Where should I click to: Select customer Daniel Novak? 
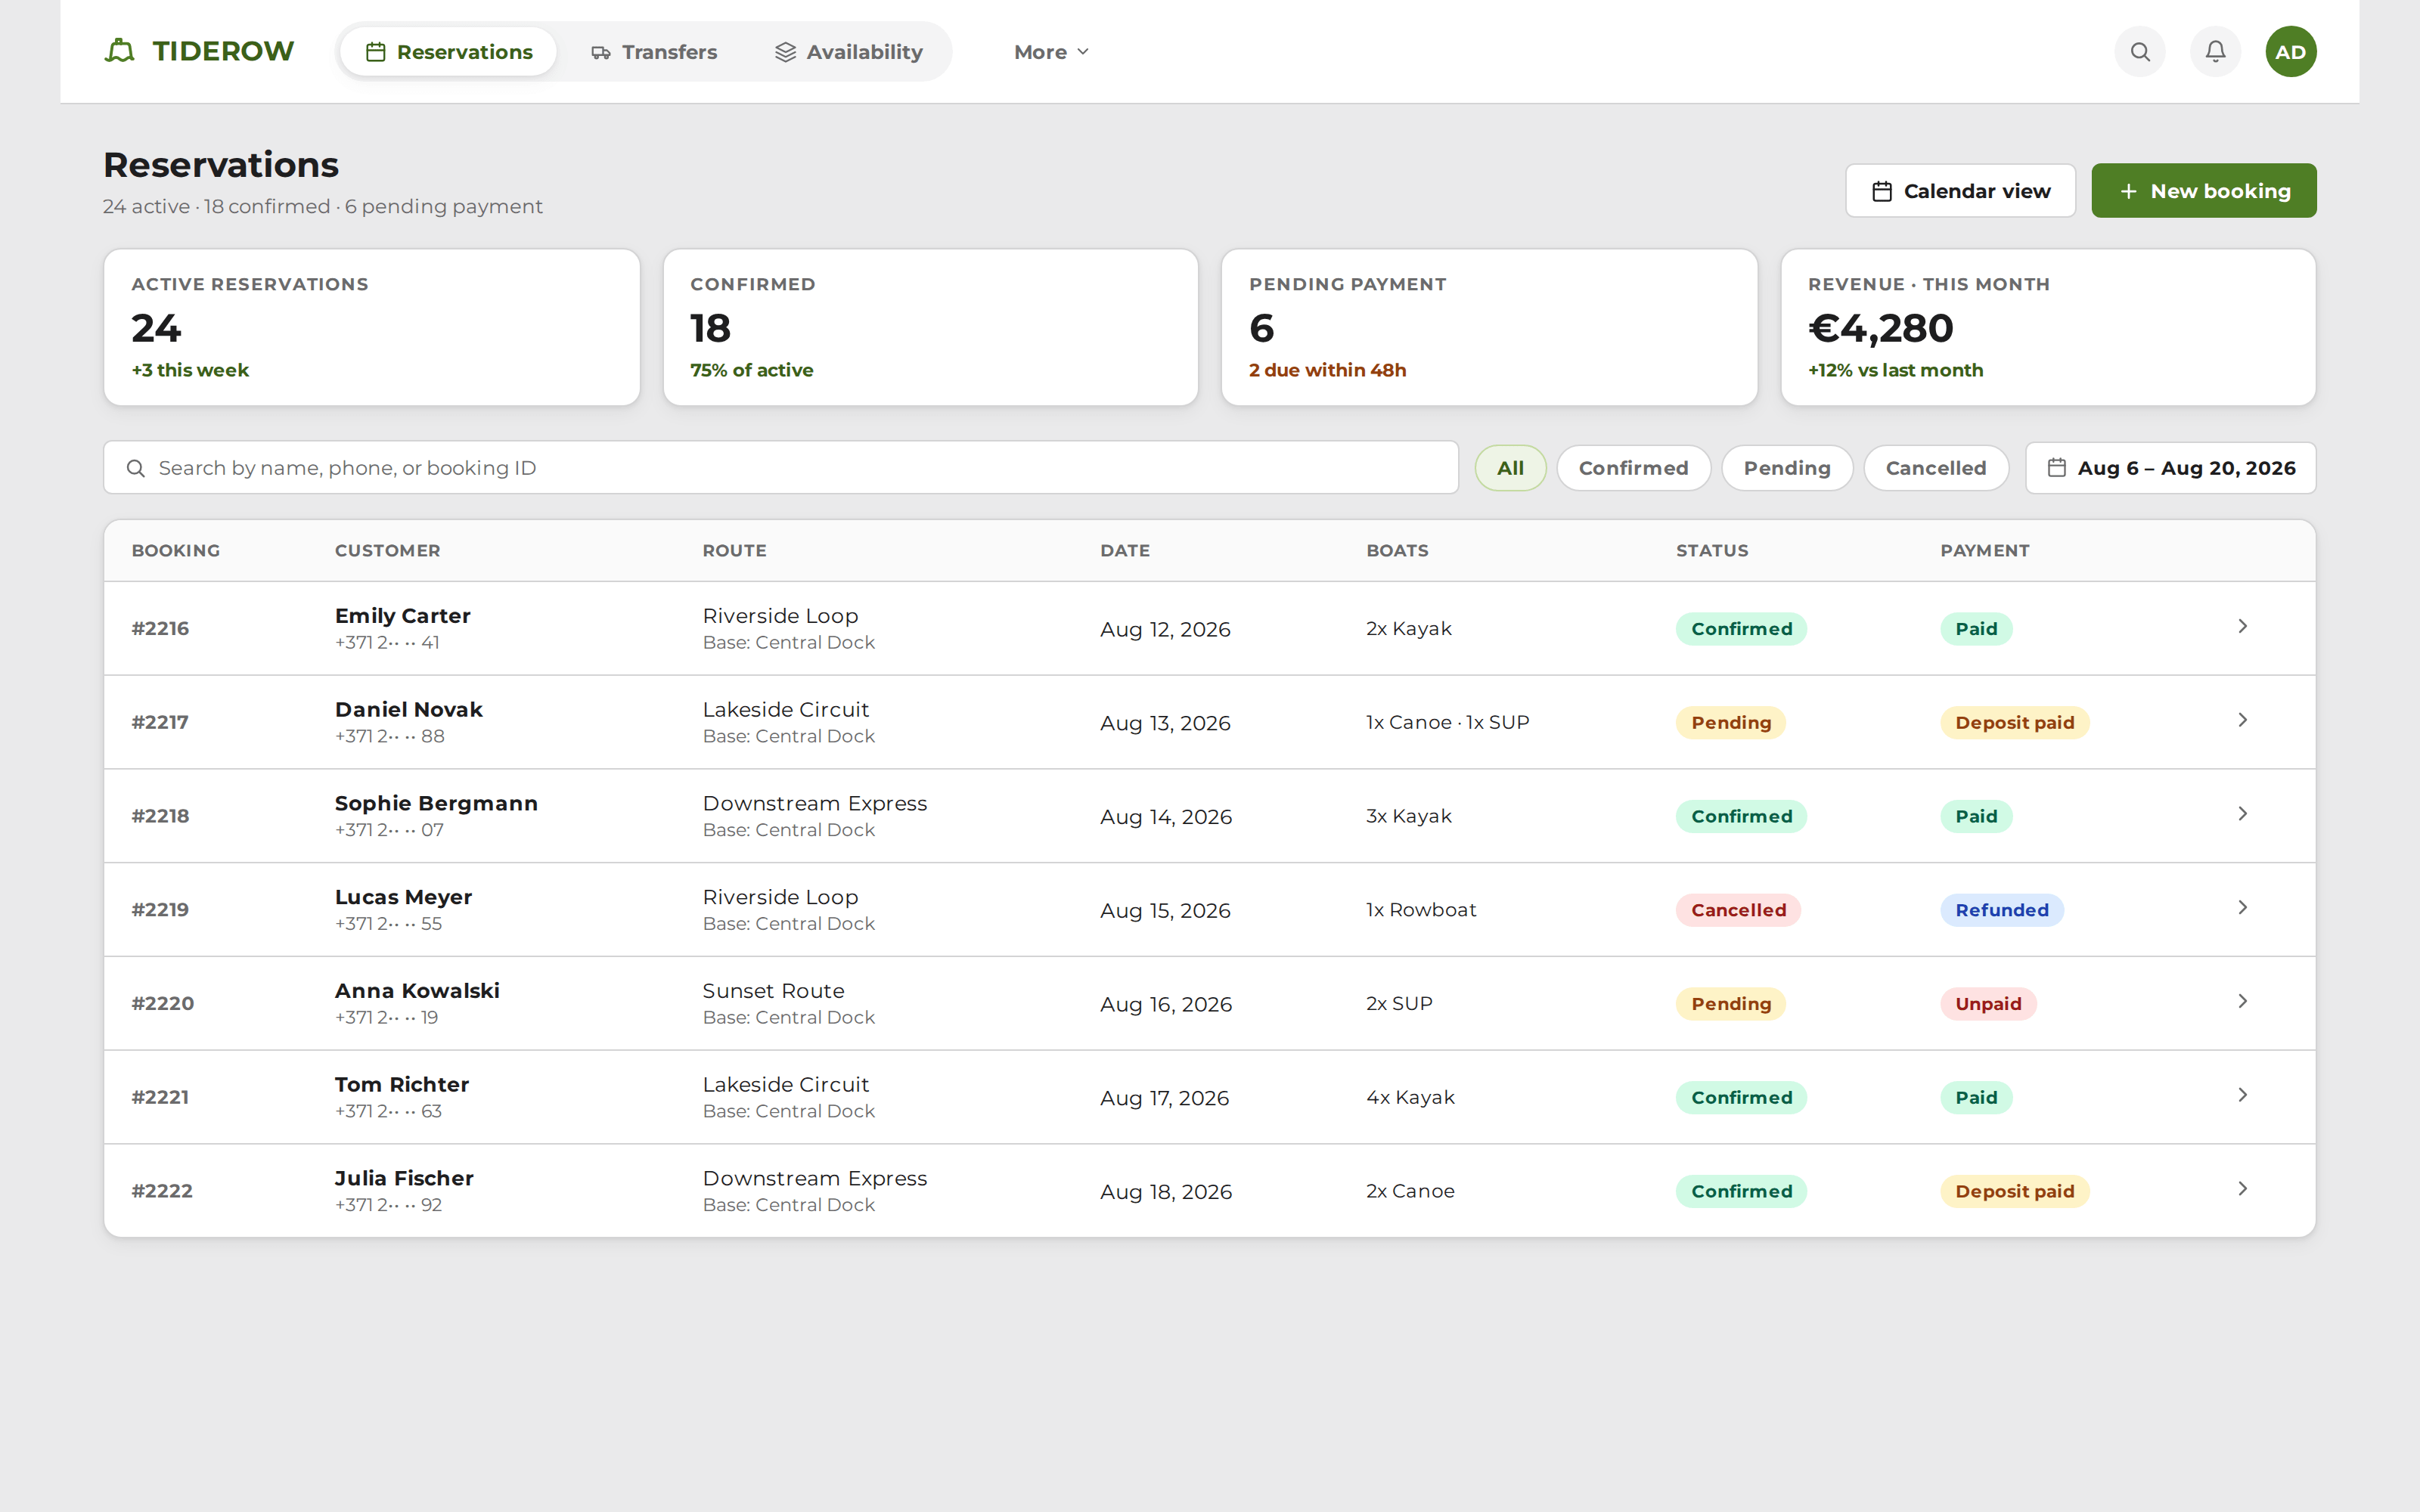[408, 710]
